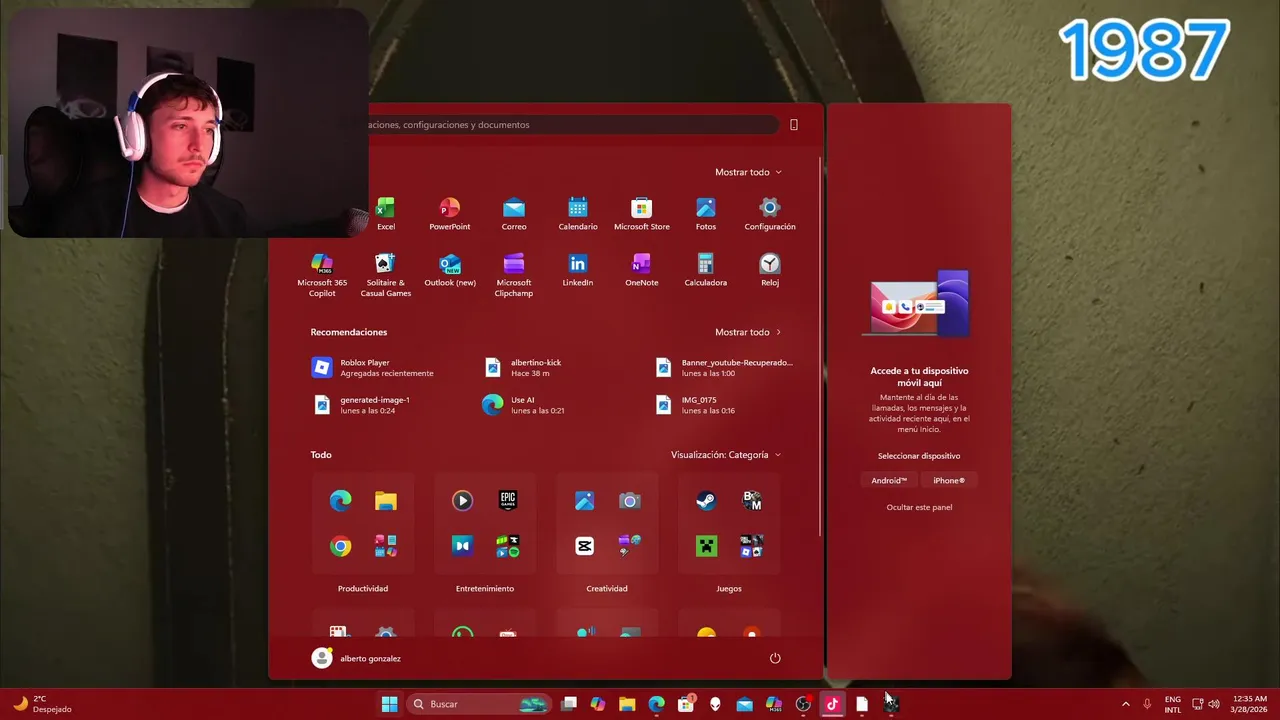The image size is (1280, 720).
Task: Launch Google Chrome in Productividad group
Action: point(341,546)
